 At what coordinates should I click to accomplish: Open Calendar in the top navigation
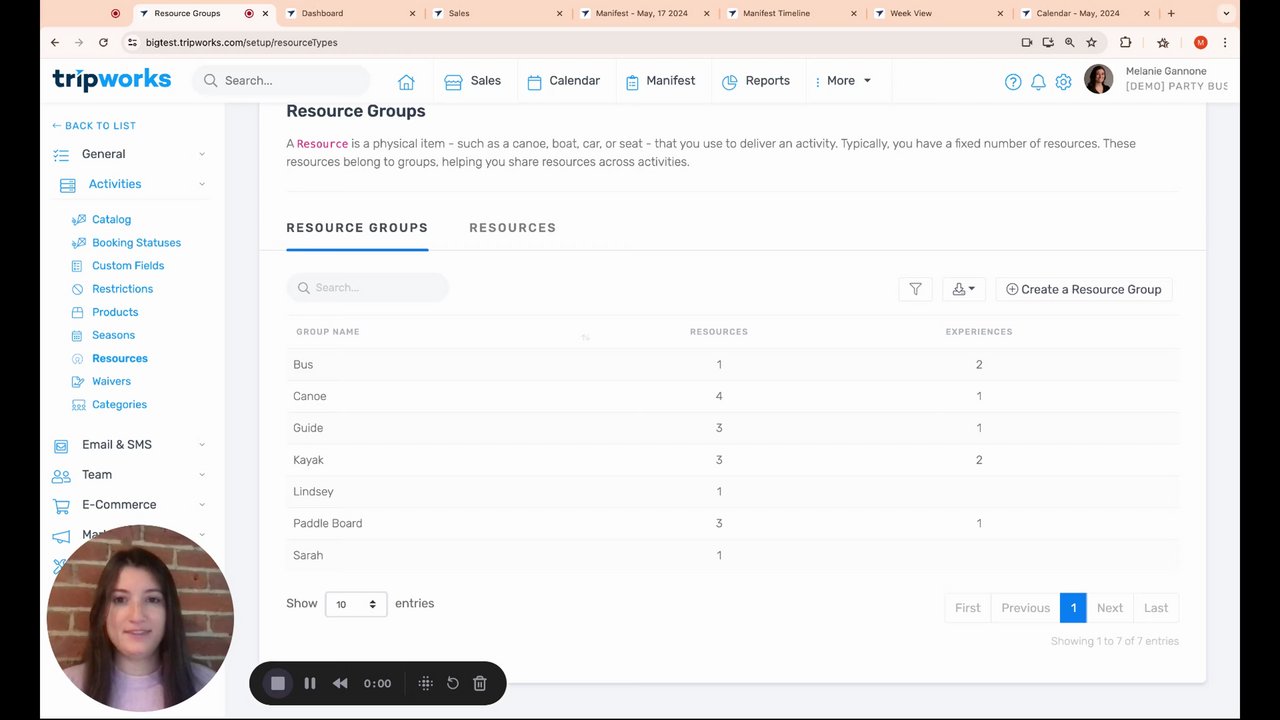(x=564, y=81)
